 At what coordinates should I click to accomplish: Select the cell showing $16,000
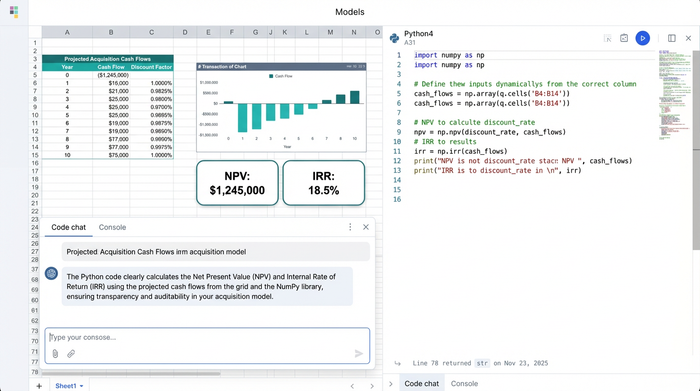(x=111, y=83)
